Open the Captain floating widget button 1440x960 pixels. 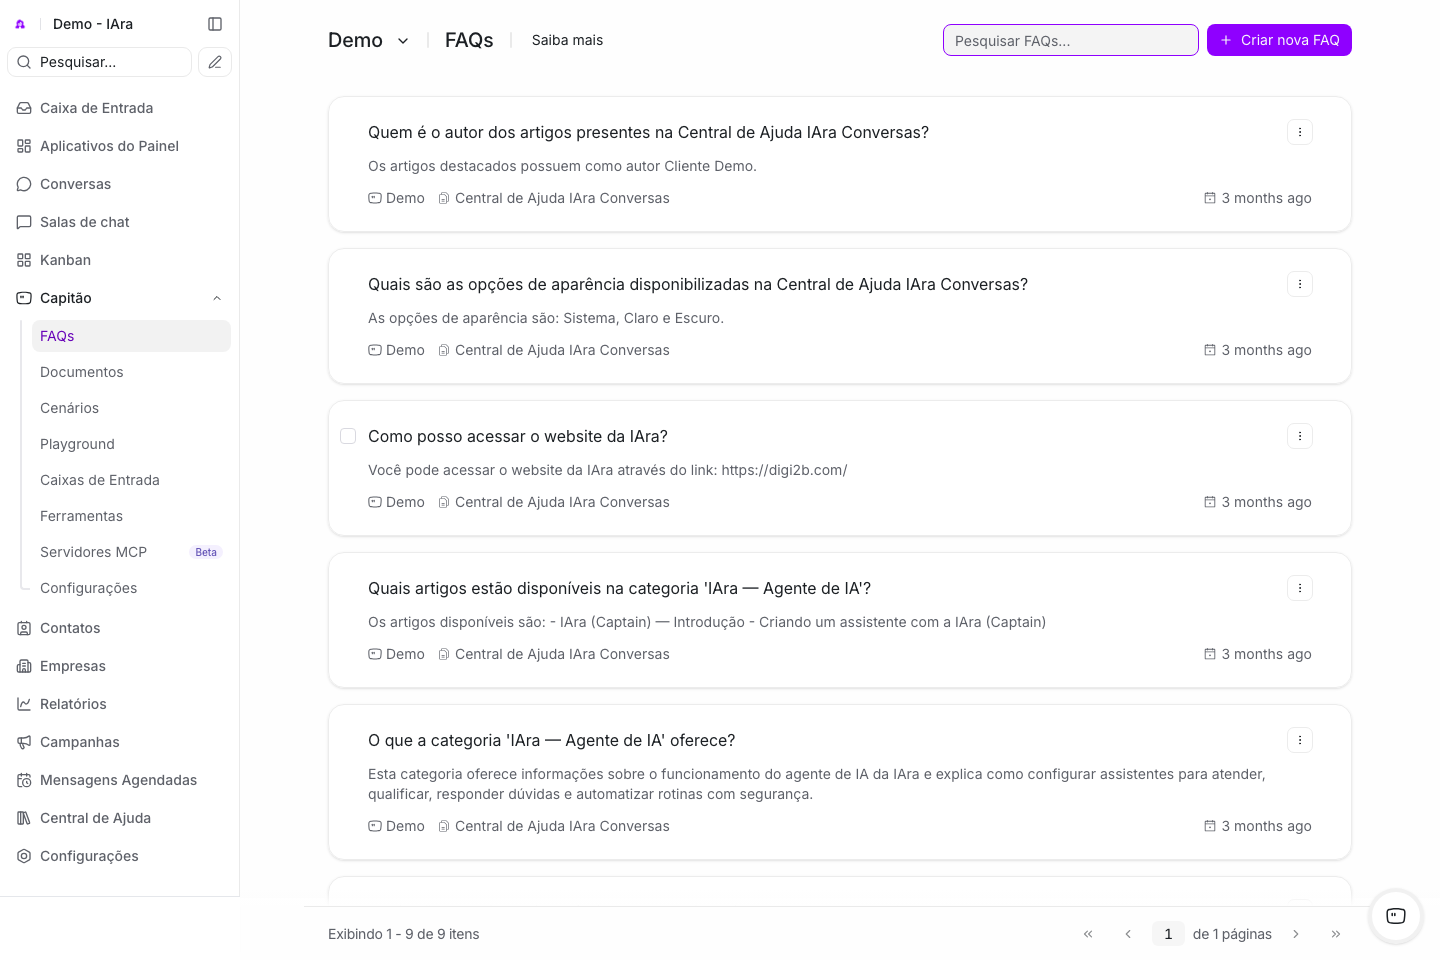[x=1396, y=916]
